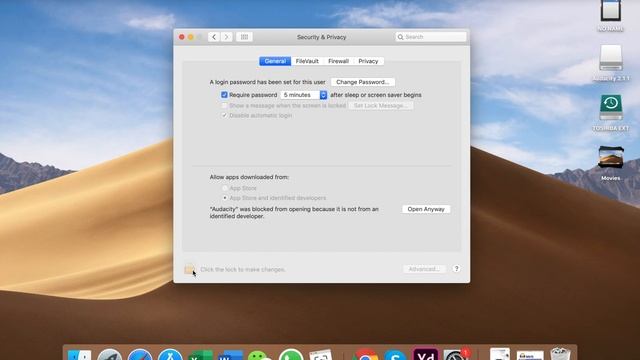Show all preferences grid button
640x360 pixels.
tap(244, 37)
